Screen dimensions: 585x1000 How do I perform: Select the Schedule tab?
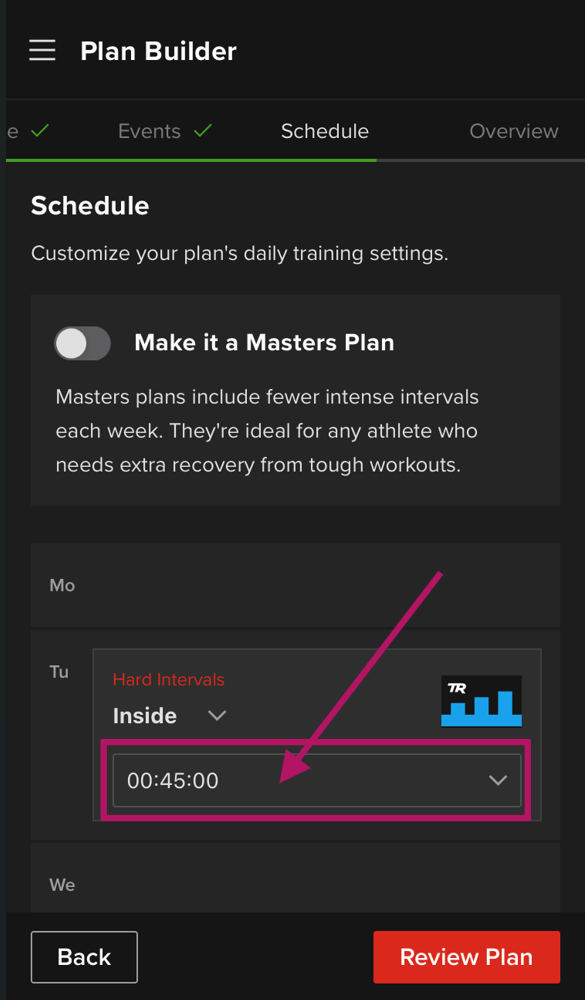pyautogui.click(x=325, y=131)
